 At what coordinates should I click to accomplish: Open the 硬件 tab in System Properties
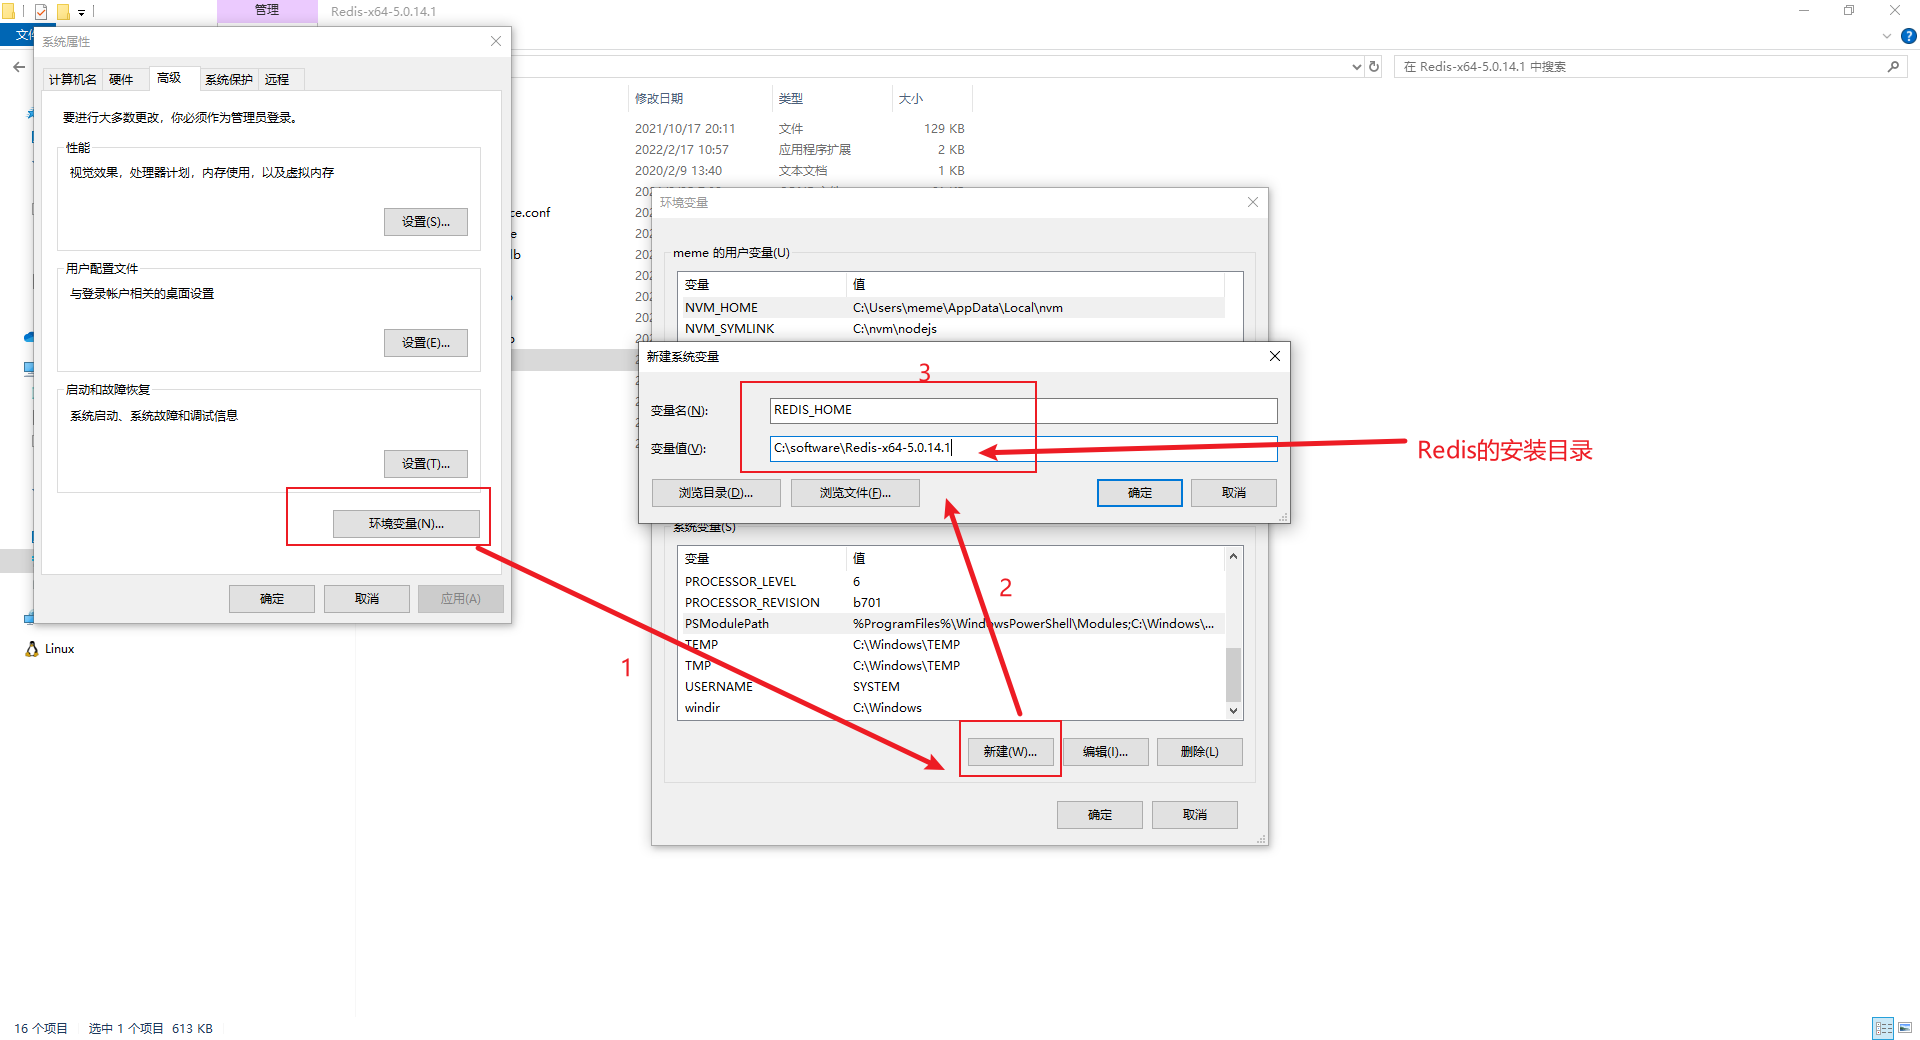point(121,80)
